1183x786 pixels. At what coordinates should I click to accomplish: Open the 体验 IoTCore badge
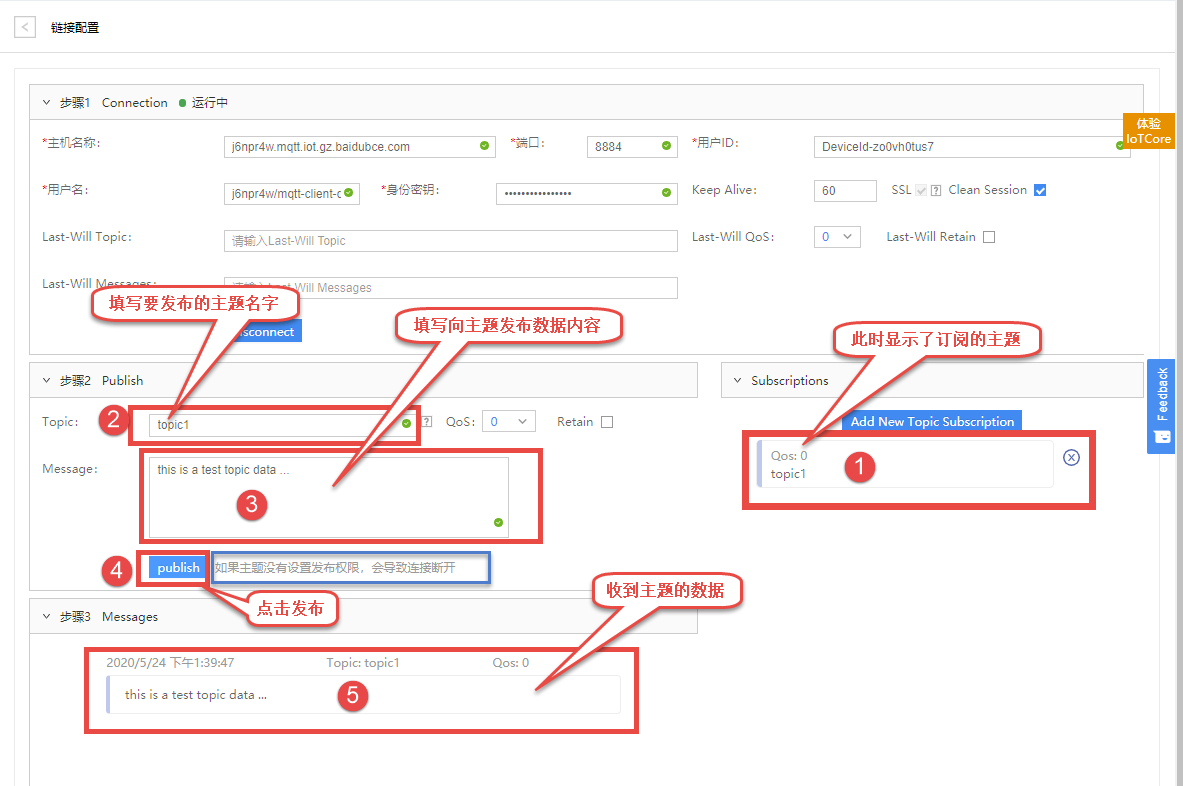[x=1148, y=131]
